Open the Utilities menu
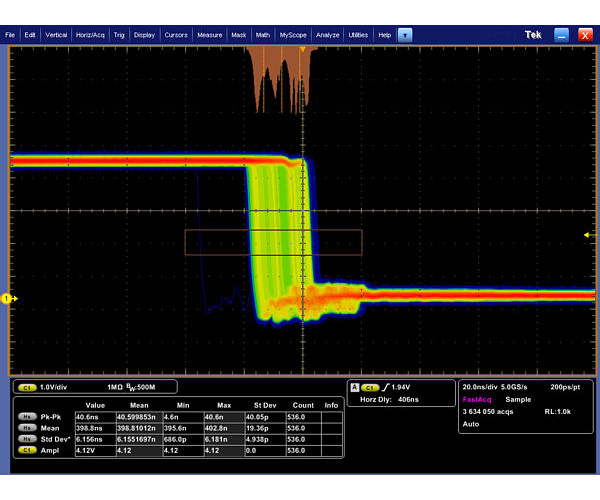600x500 pixels. pyautogui.click(x=358, y=35)
